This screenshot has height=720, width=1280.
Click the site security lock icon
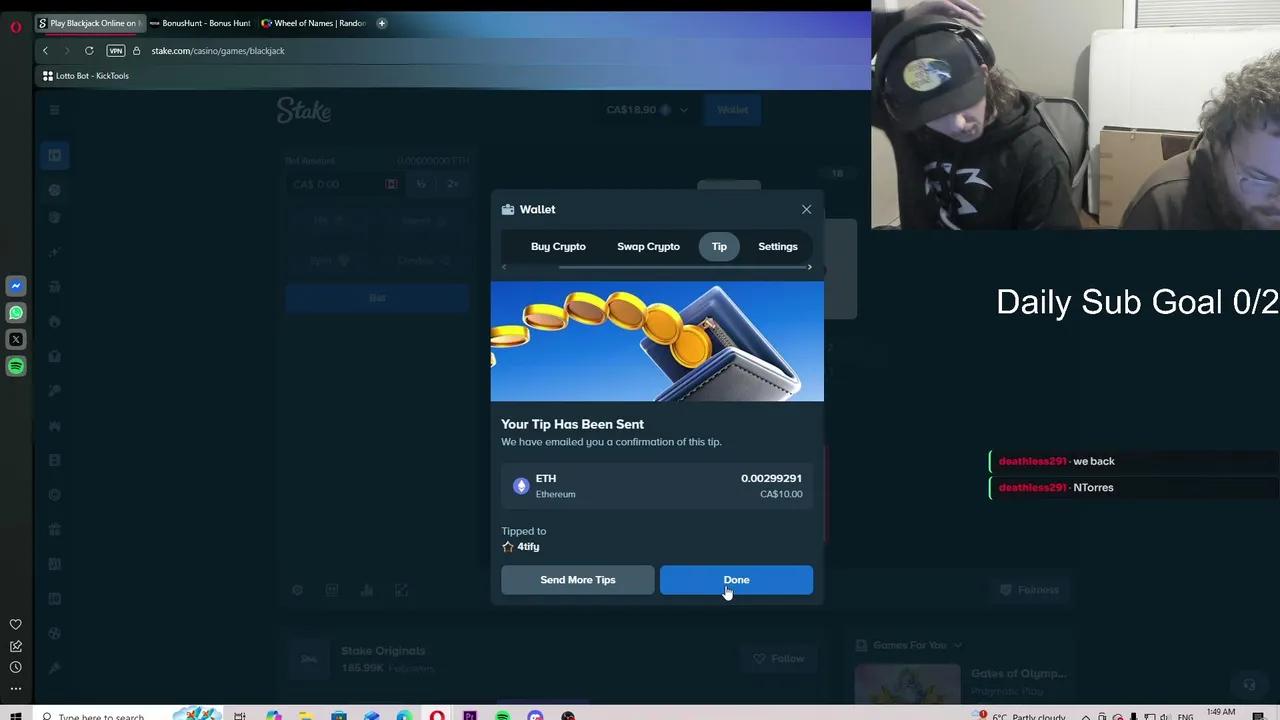[137, 51]
